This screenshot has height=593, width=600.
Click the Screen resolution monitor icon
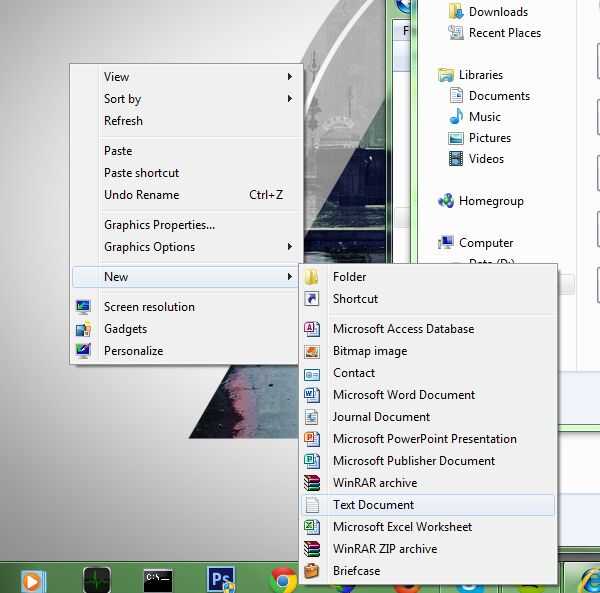[83, 307]
